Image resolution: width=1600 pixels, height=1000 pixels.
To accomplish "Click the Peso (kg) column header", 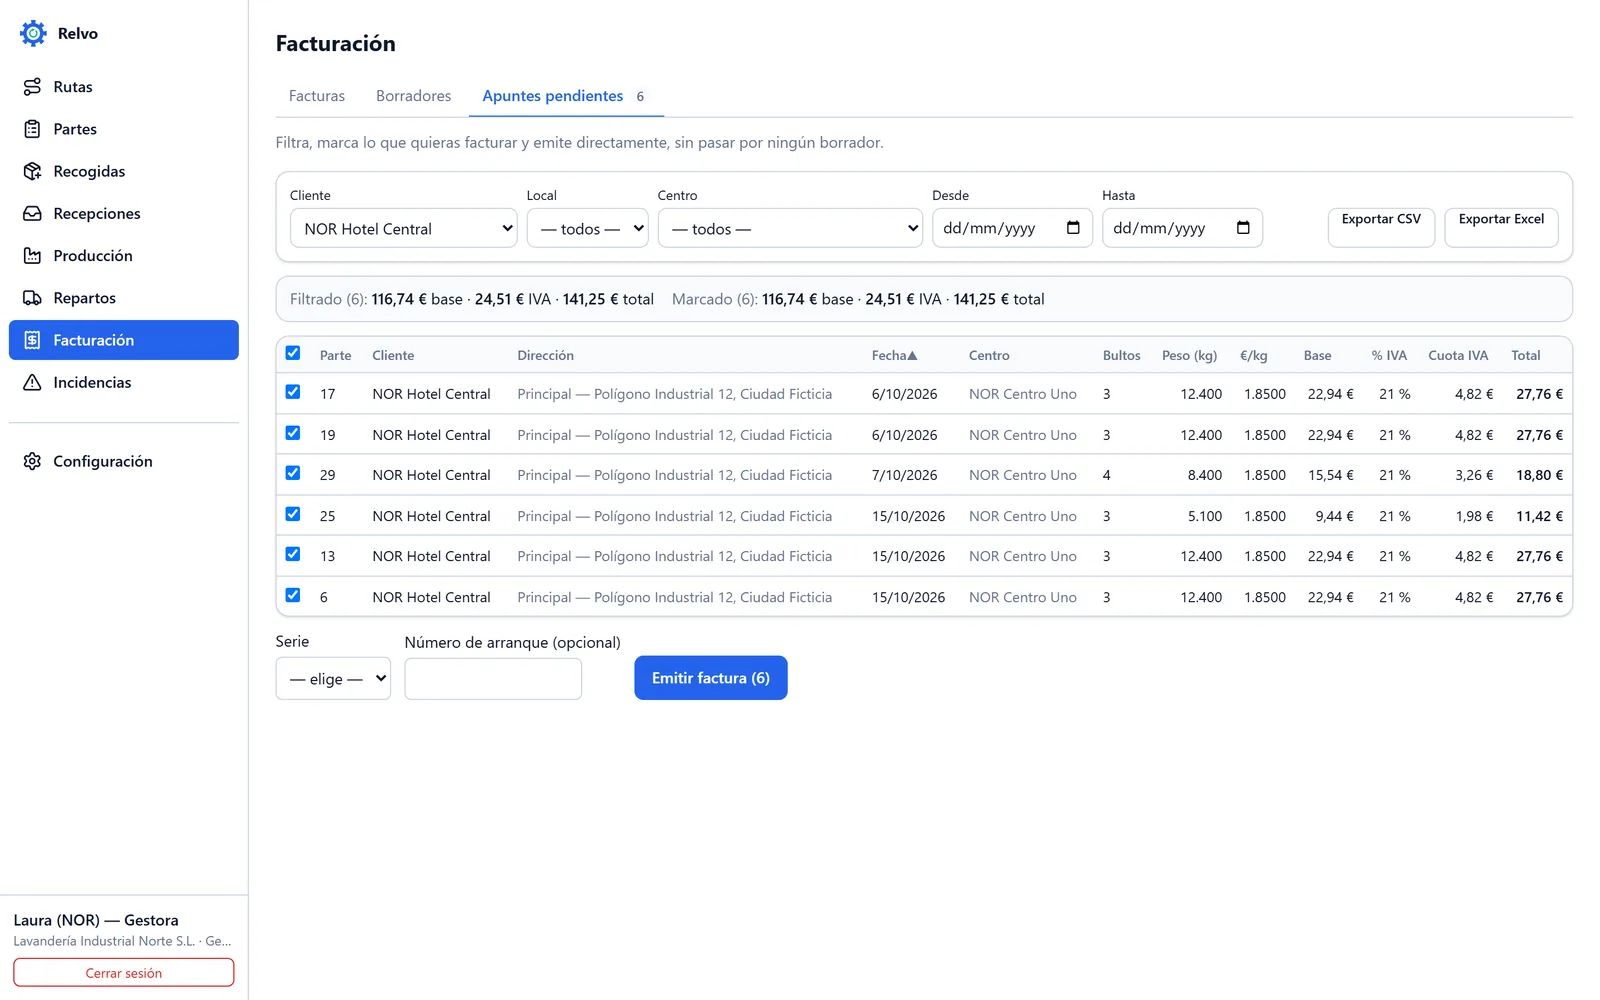I will (1189, 355).
